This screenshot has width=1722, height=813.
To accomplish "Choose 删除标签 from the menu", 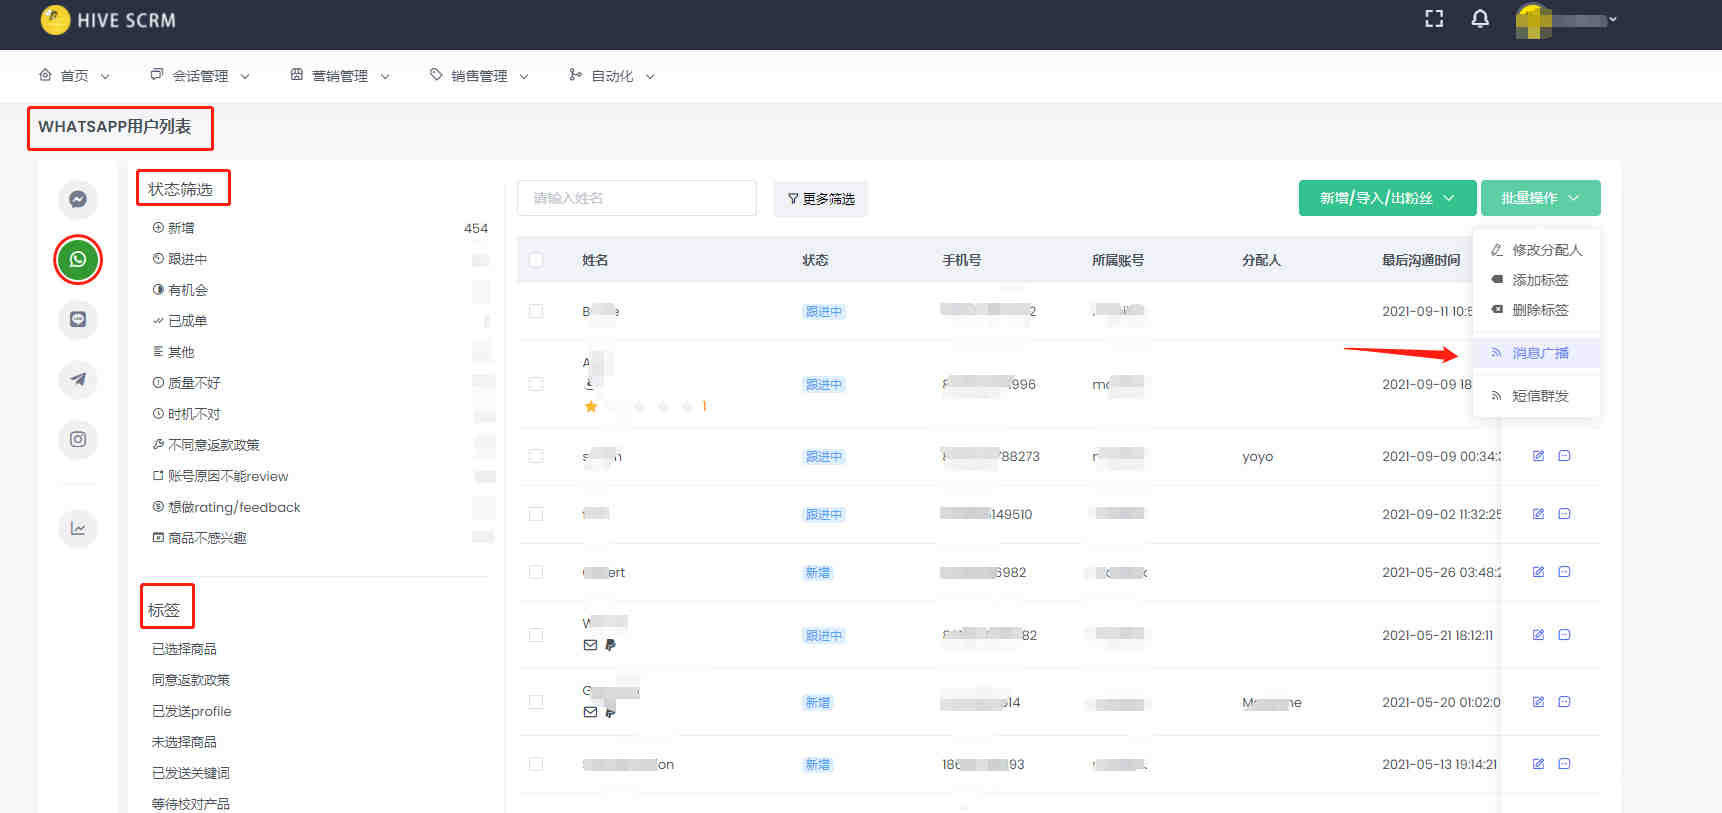I will coord(1536,310).
